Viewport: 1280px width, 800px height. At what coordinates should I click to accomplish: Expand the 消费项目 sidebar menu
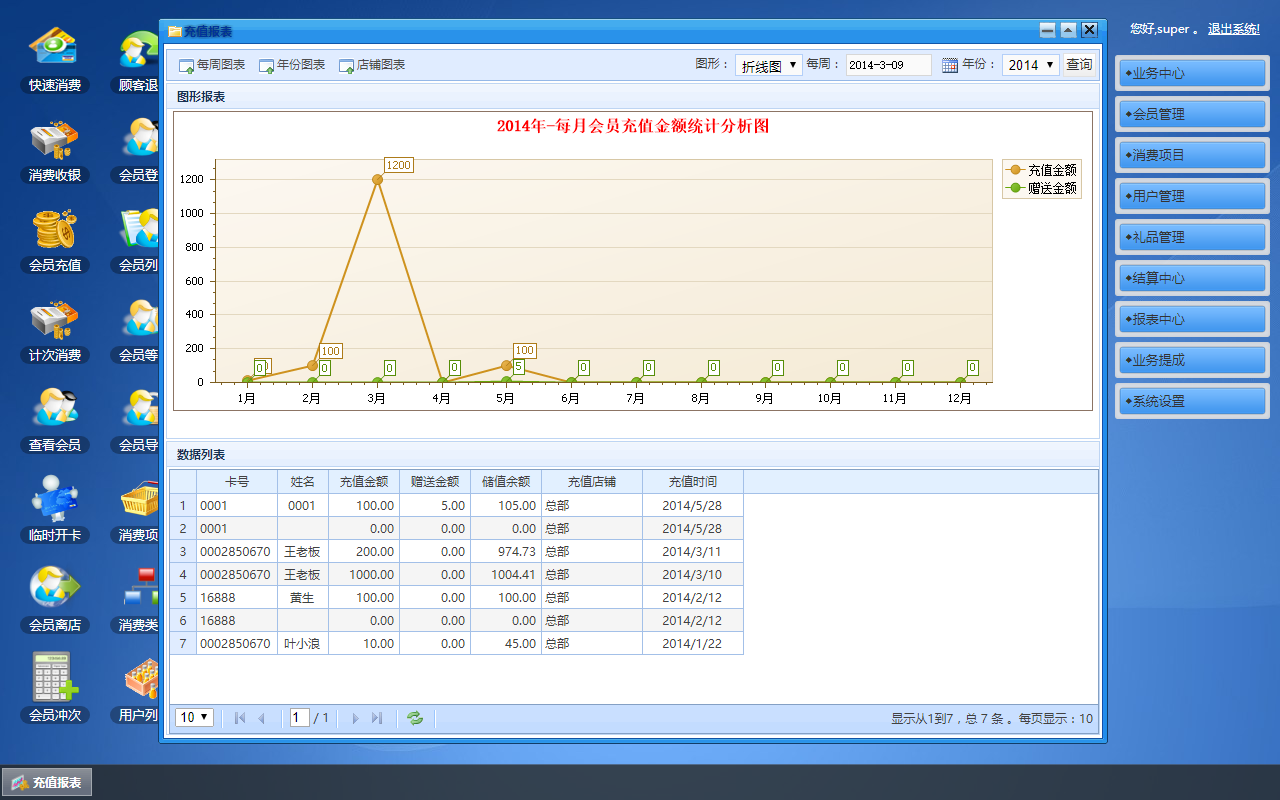pyautogui.click(x=1192, y=155)
